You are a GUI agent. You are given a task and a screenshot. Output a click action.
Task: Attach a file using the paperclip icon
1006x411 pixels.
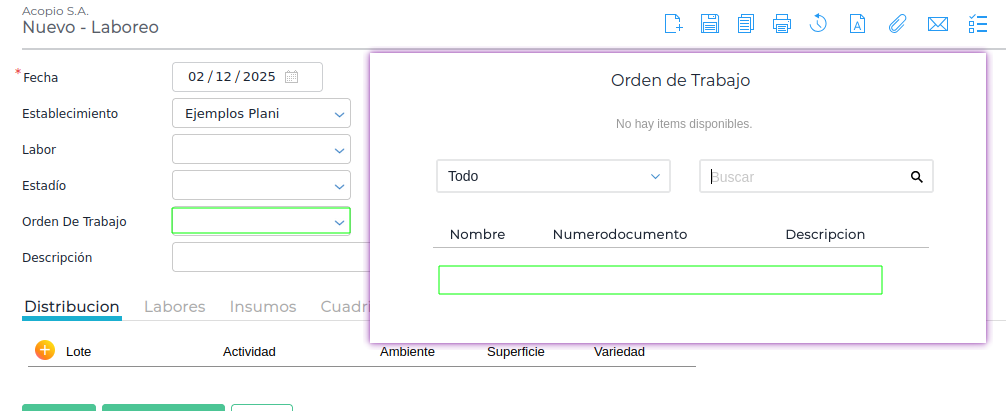click(x=897, y=25)
